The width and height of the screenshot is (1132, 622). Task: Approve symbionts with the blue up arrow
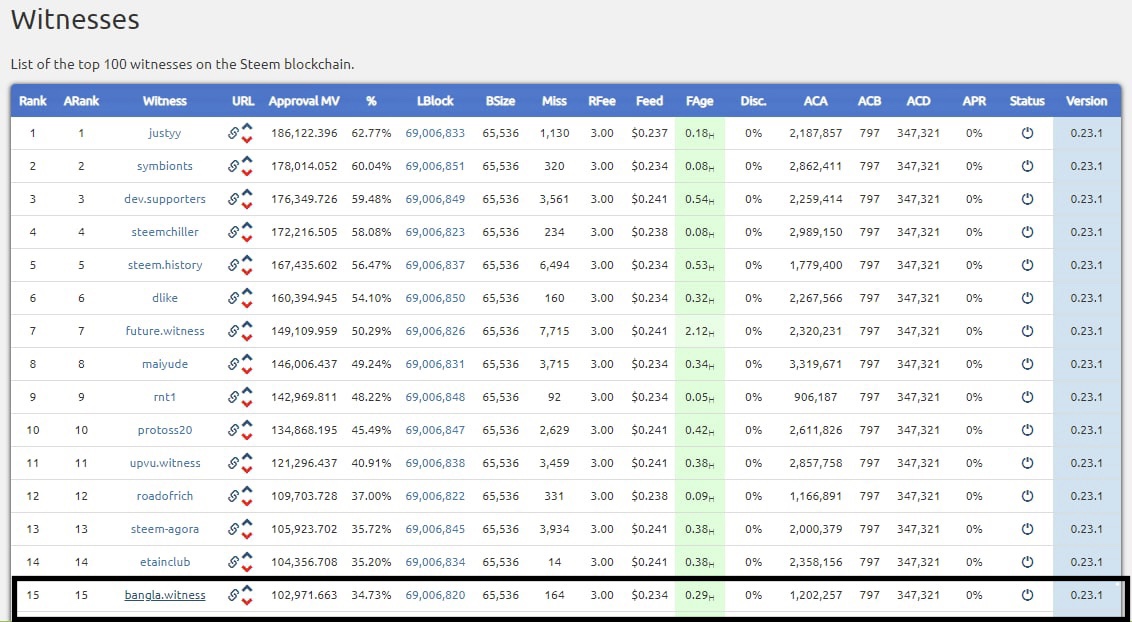click(x=247, y=161)
